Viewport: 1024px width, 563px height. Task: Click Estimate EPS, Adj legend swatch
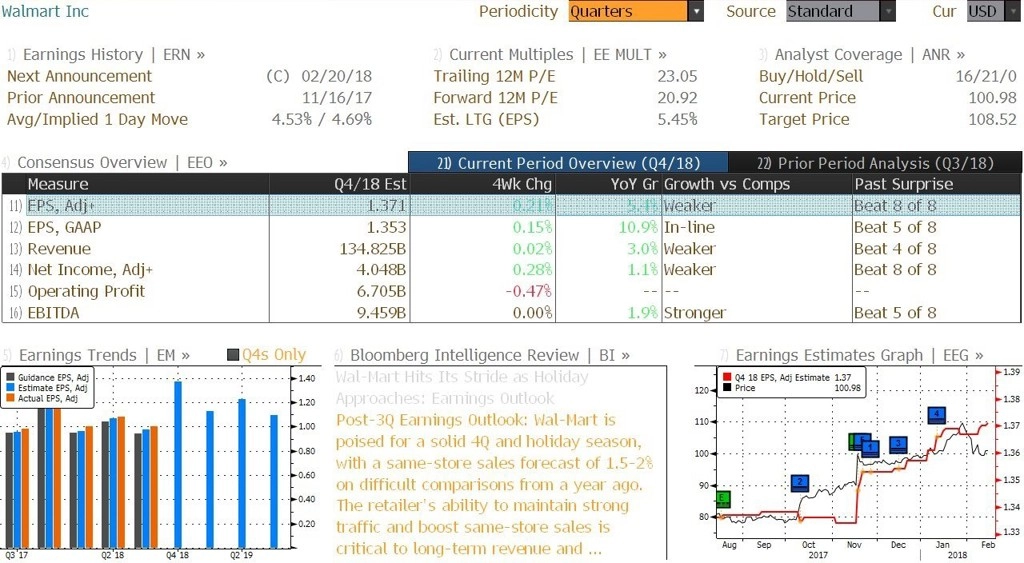(x=10, y=388)
